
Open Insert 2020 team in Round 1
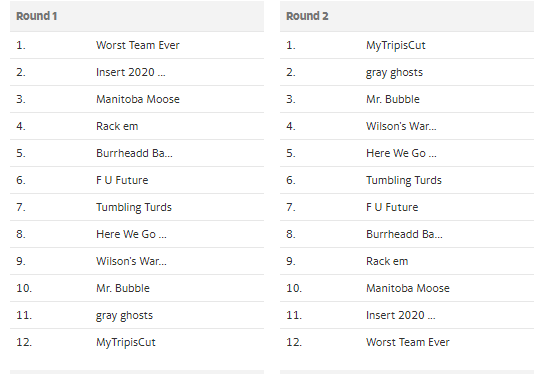click(131, 72)
